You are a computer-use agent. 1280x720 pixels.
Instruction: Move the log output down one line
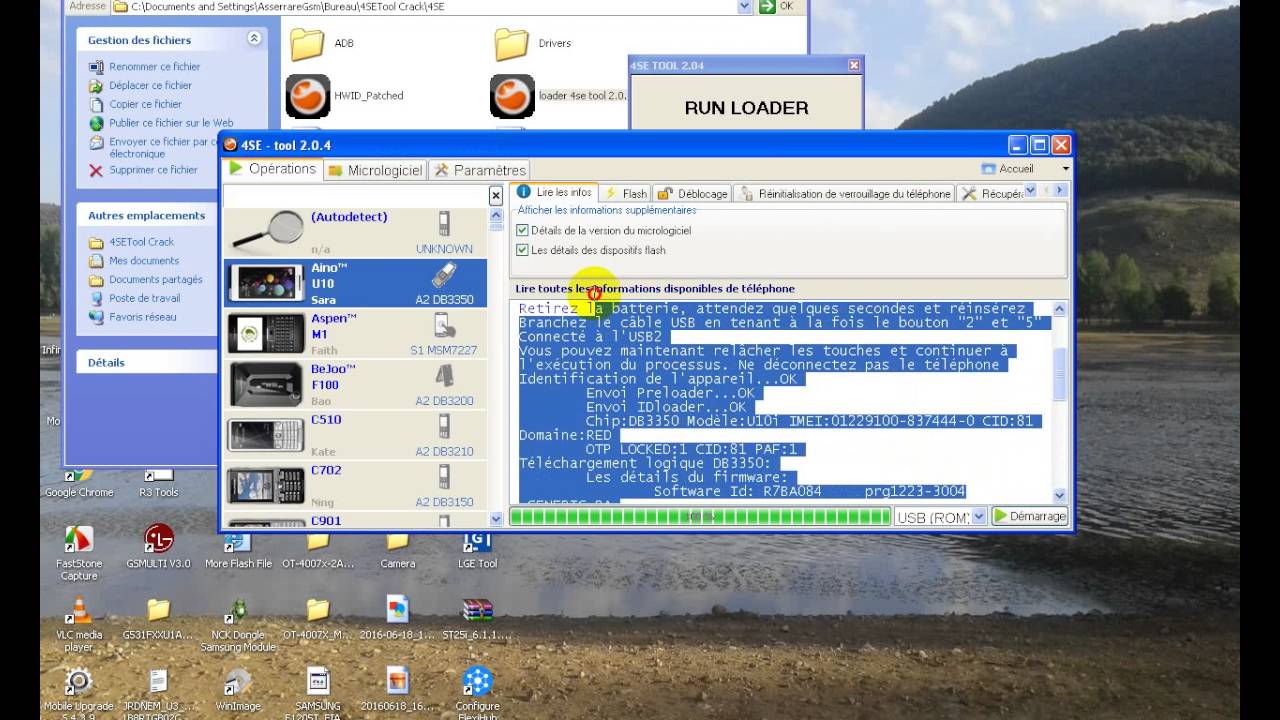pos(1059,495)
